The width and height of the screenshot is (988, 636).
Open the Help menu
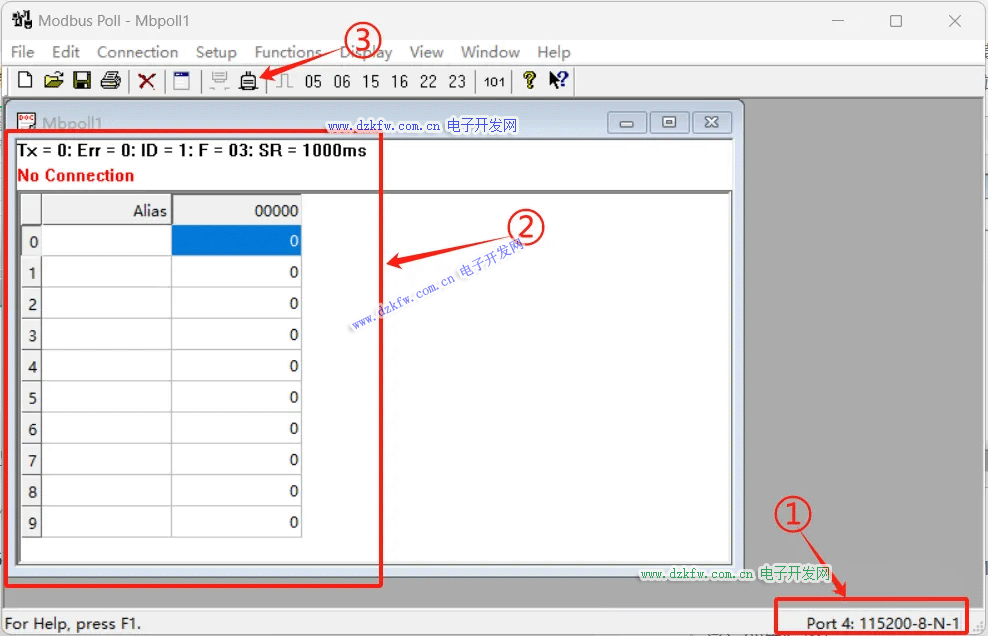tap(554, 52)
